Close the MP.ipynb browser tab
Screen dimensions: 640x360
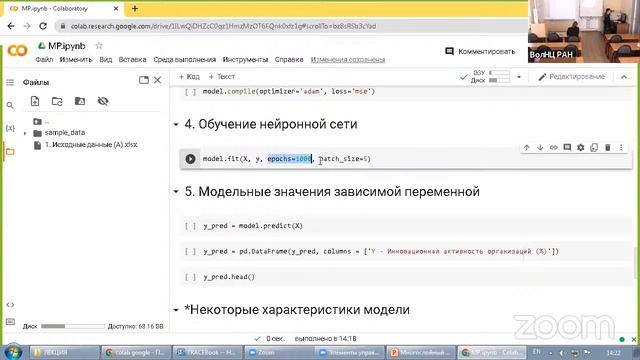tap(116, 8)
